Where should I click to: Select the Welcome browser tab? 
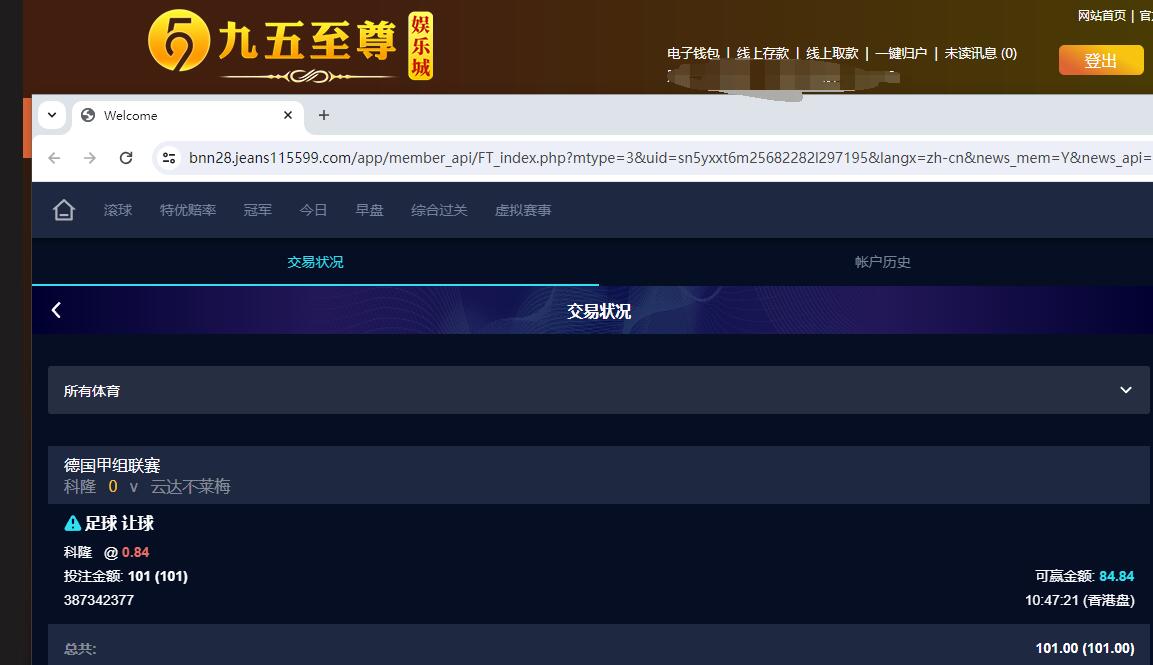tap(188, 115)
